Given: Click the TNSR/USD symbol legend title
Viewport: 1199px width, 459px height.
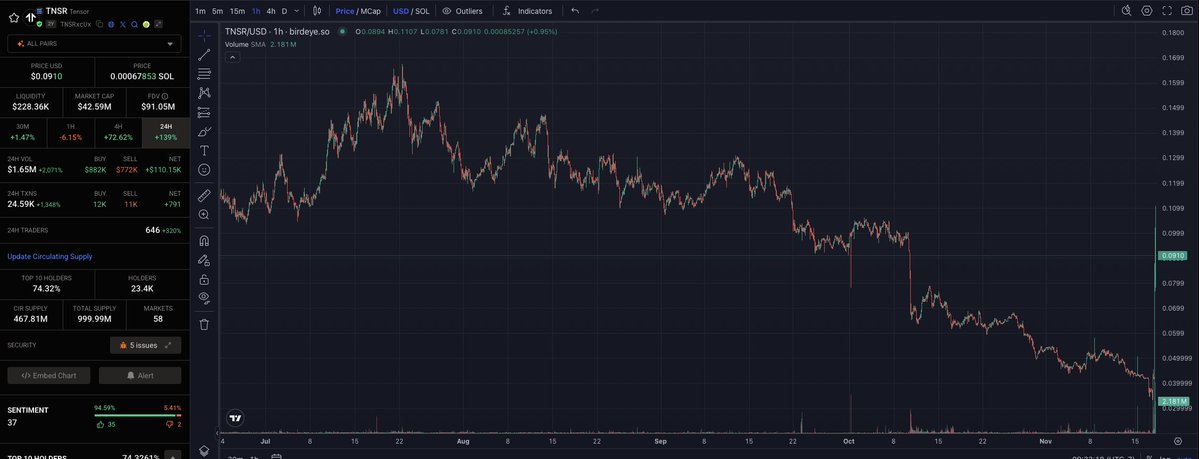Looking at the screenshot, I should click(x=278, y=31).
